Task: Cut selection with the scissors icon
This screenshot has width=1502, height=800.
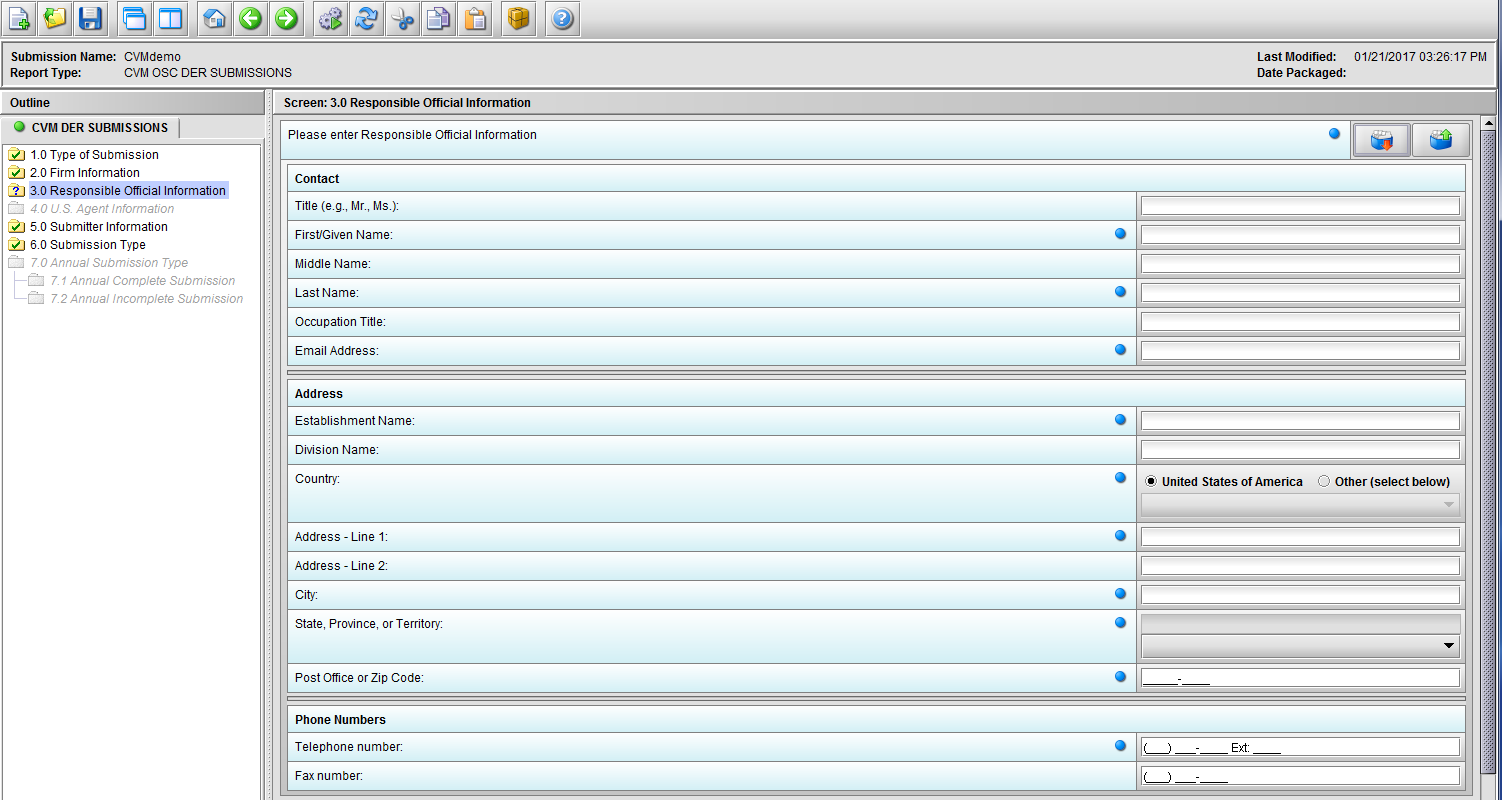Action: coord(402,18)
